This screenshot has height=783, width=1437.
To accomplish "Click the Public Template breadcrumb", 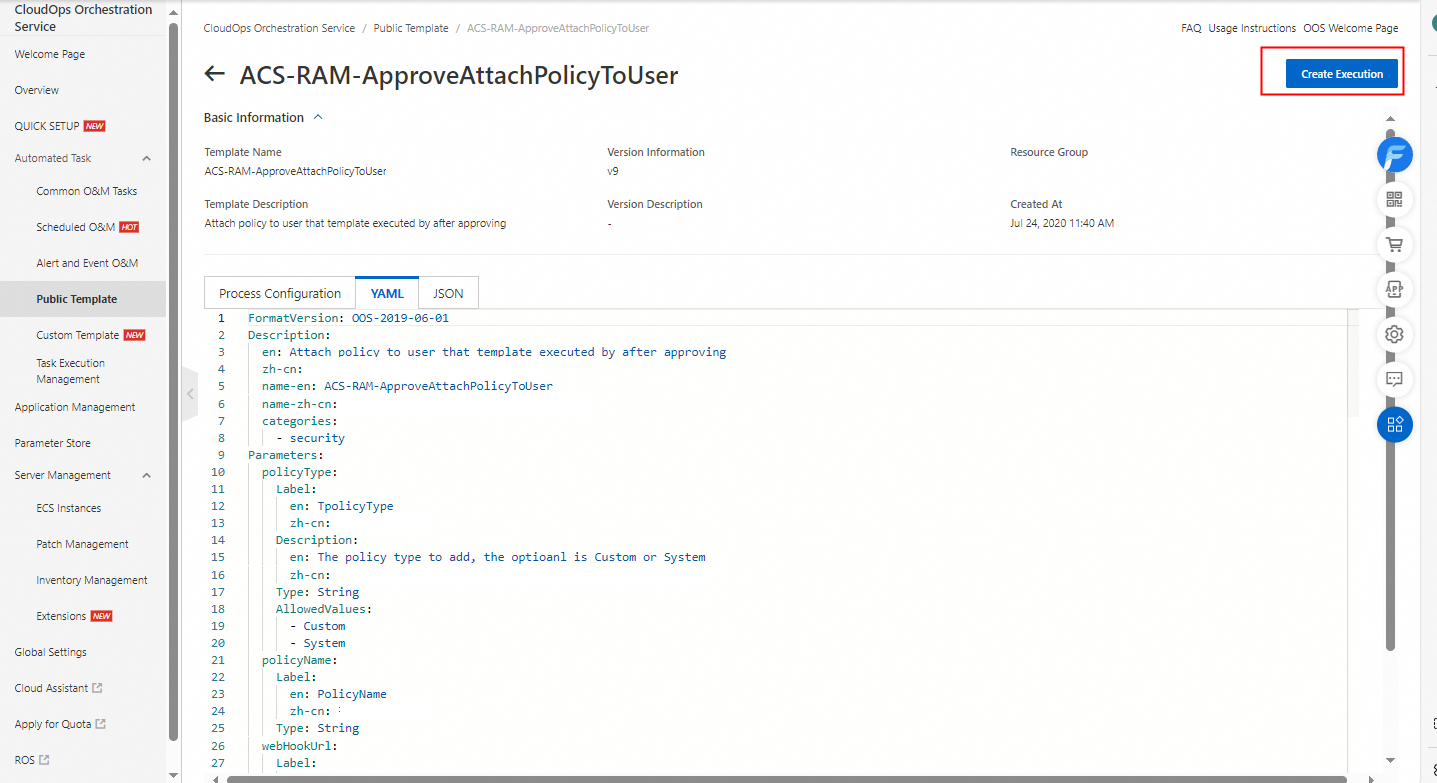I will [x=411, y=28].
